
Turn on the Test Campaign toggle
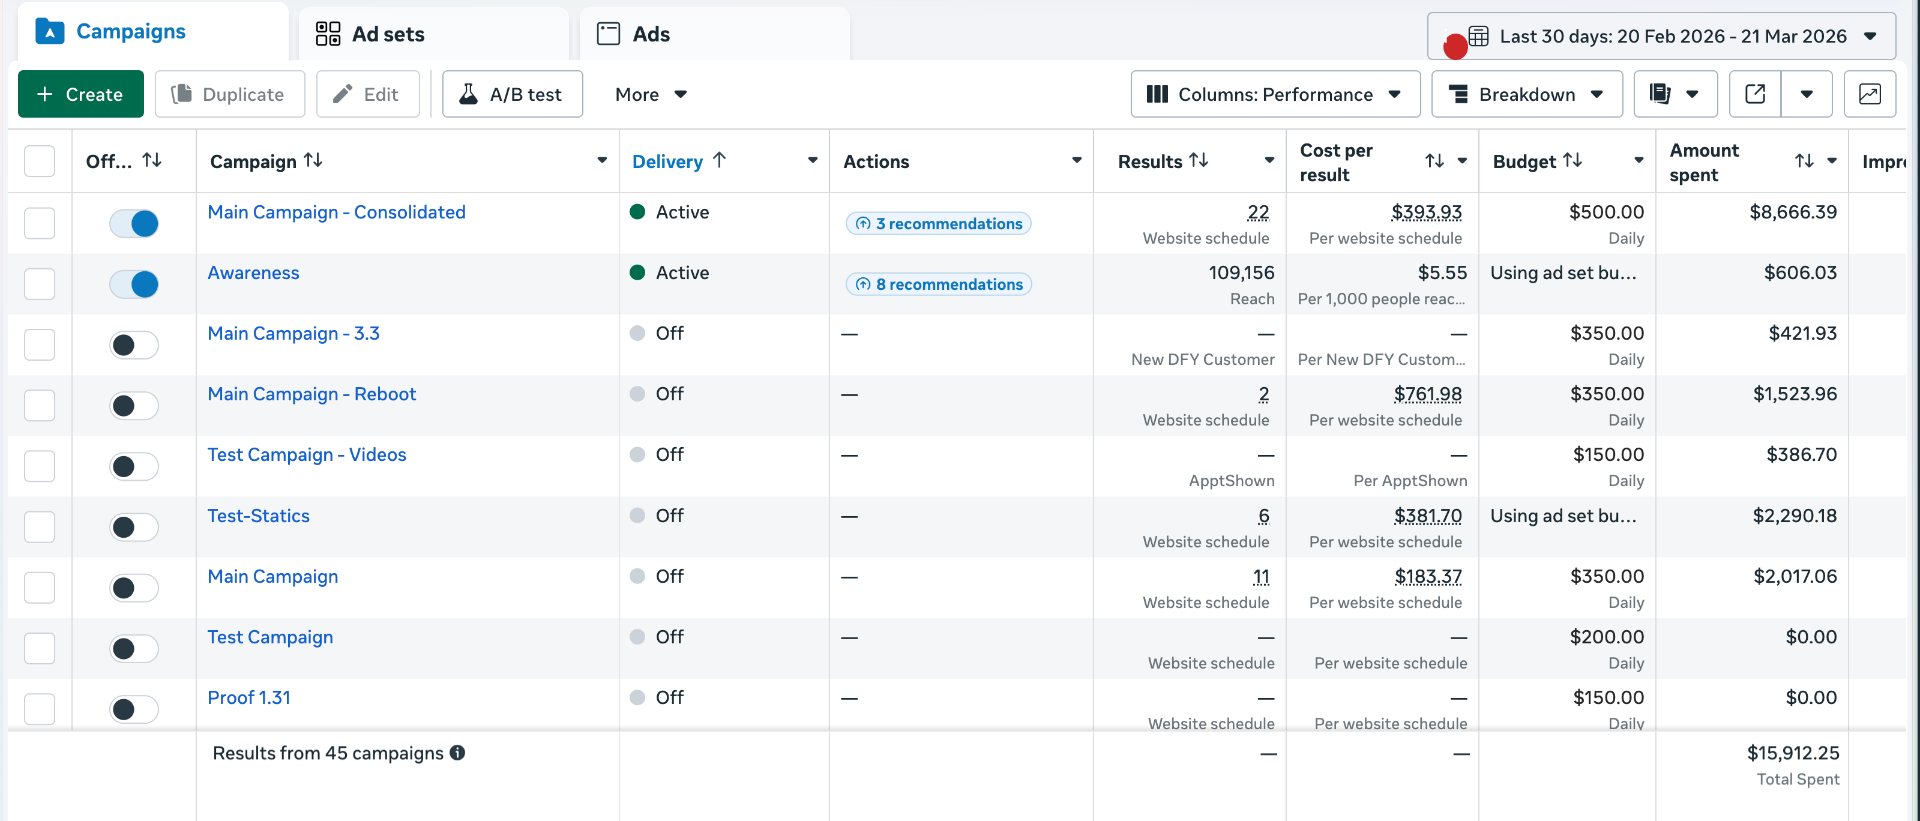pos(134,649)
